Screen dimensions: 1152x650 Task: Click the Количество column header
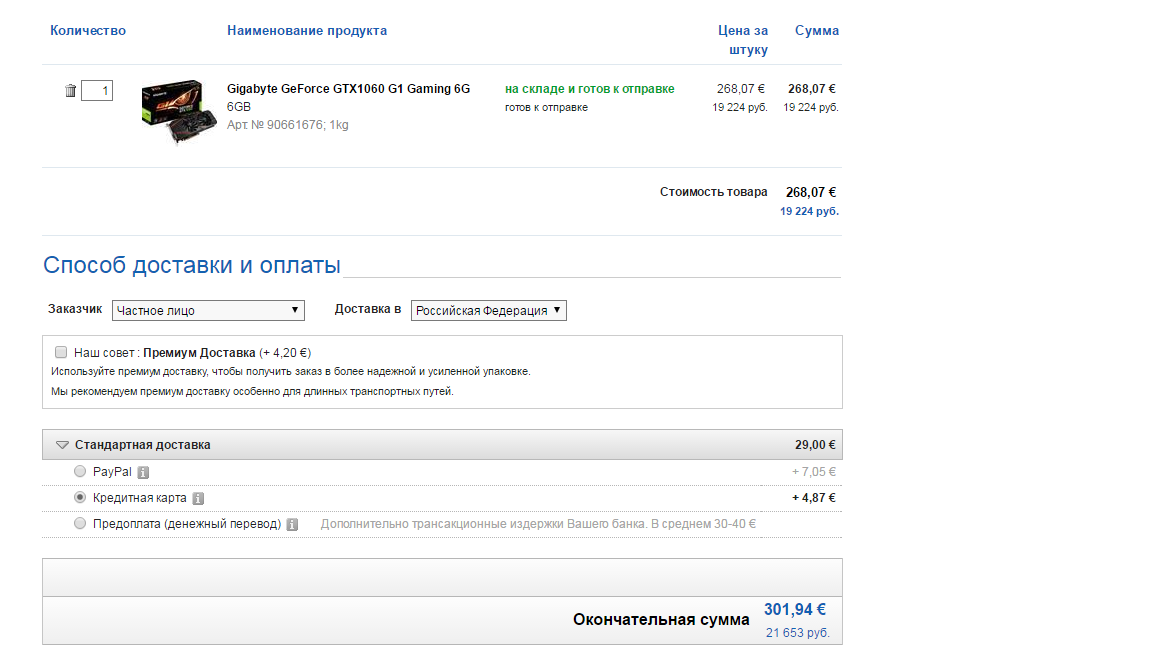pyautogui.click(x=88, y=31)
